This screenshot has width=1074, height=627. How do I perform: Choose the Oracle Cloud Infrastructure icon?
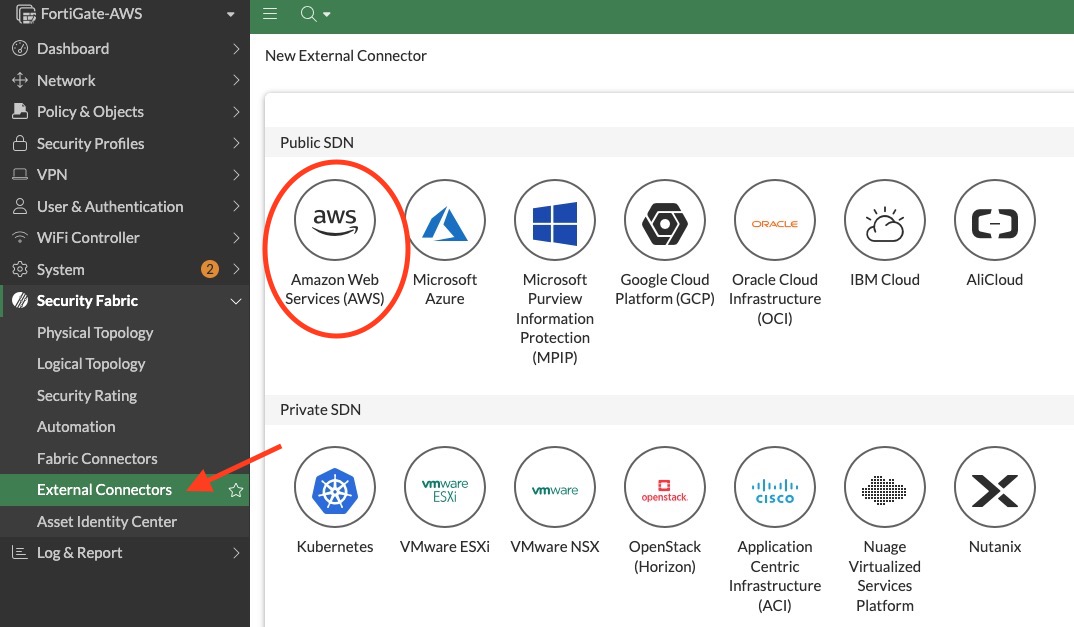775,220
